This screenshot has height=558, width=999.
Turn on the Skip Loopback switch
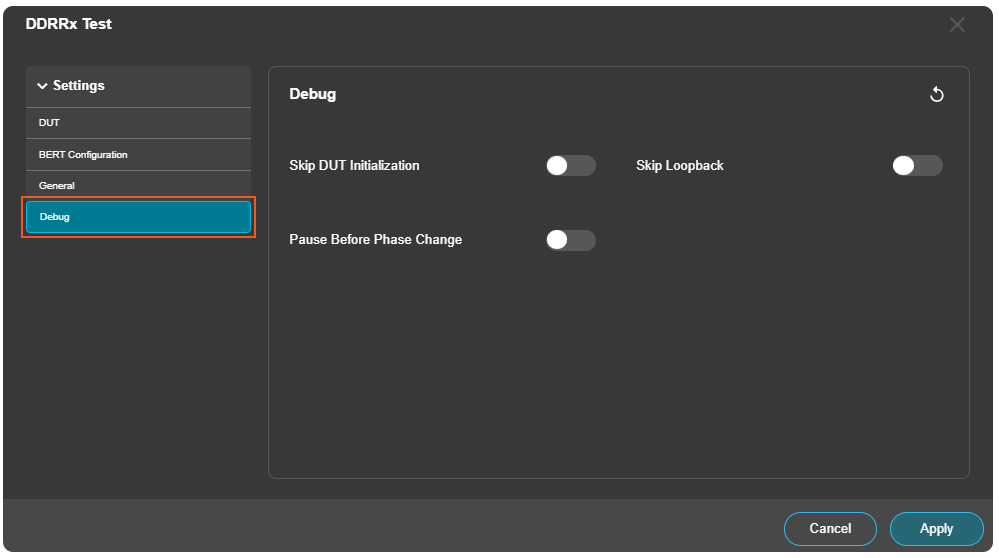917,166
